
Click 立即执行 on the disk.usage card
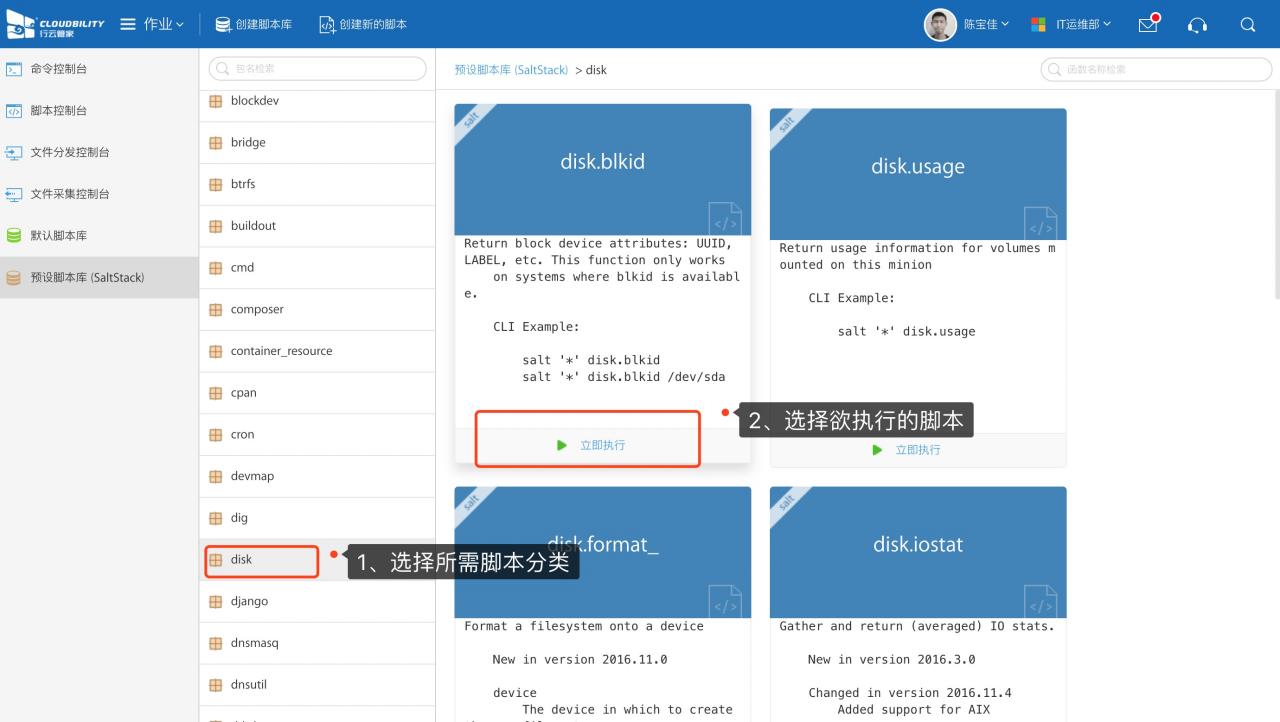coord(907,450)
